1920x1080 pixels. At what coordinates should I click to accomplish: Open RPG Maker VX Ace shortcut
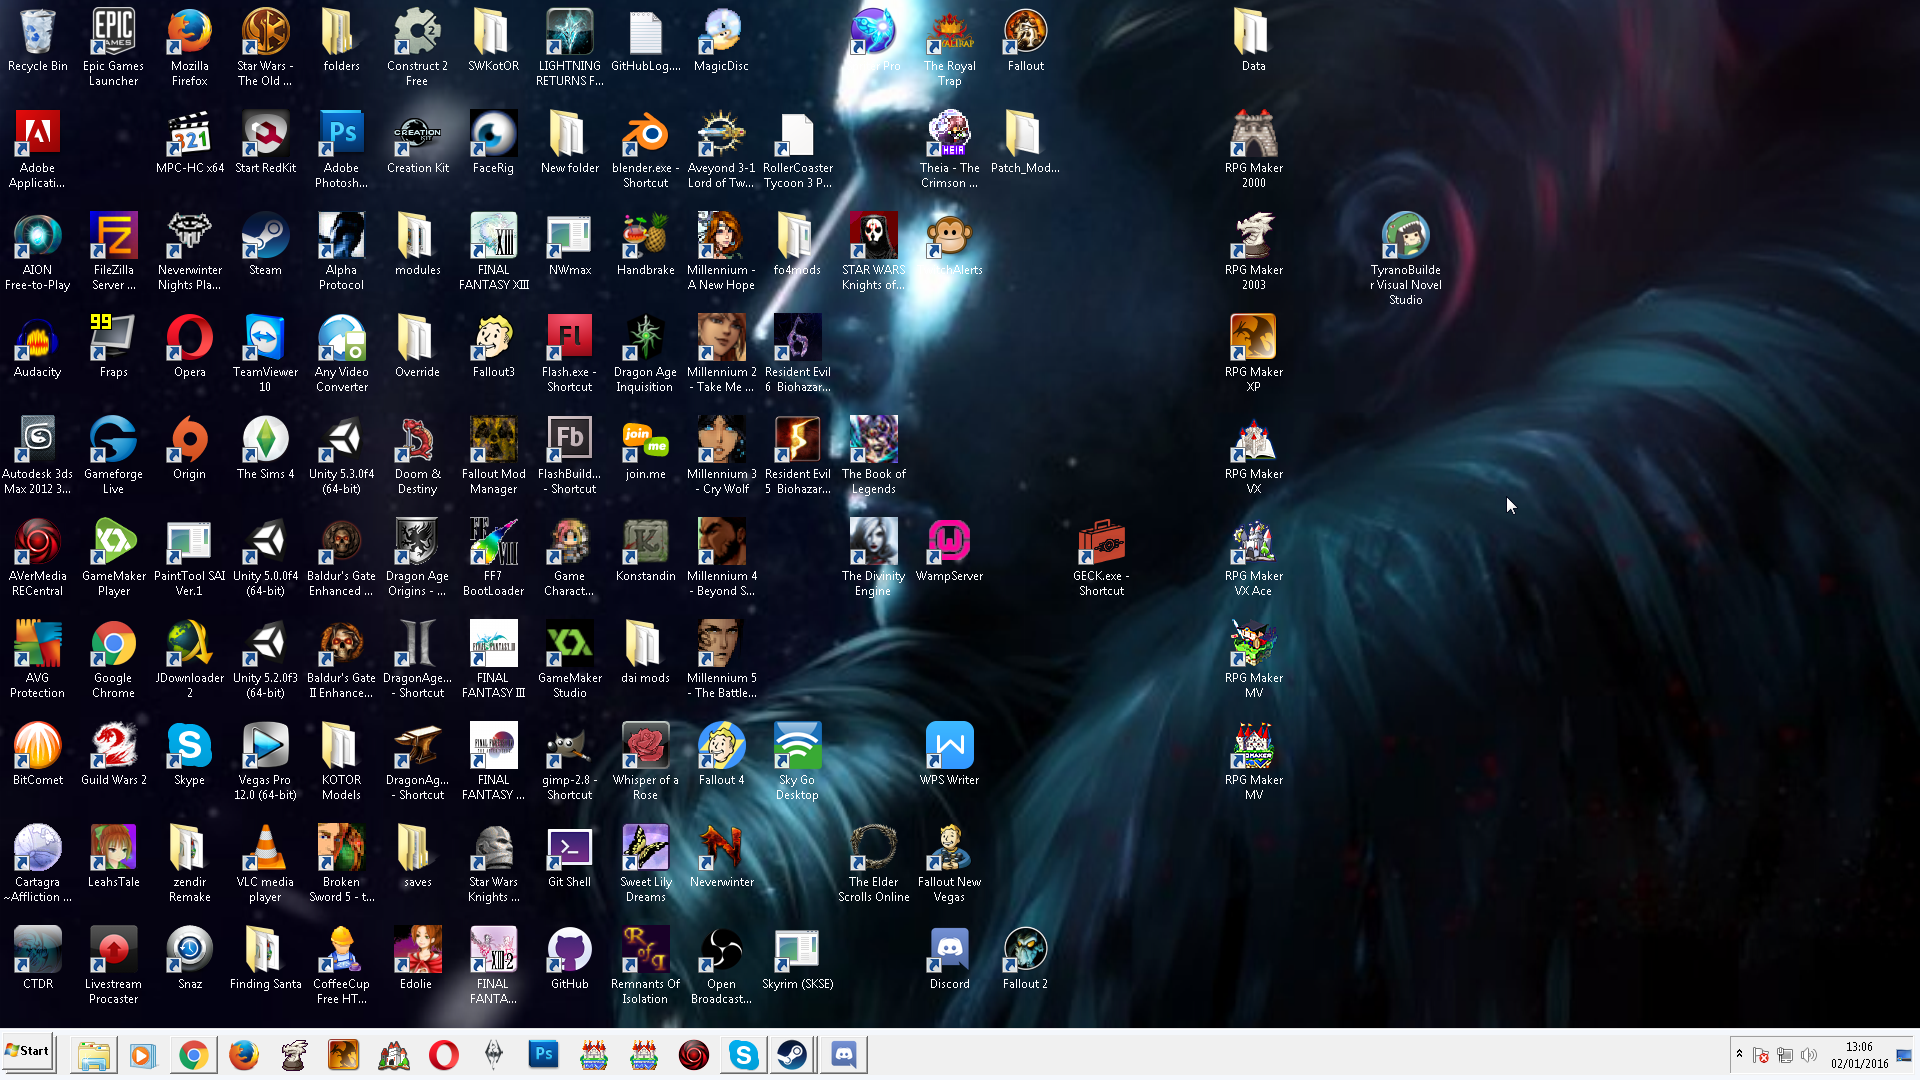(1253, 558)
